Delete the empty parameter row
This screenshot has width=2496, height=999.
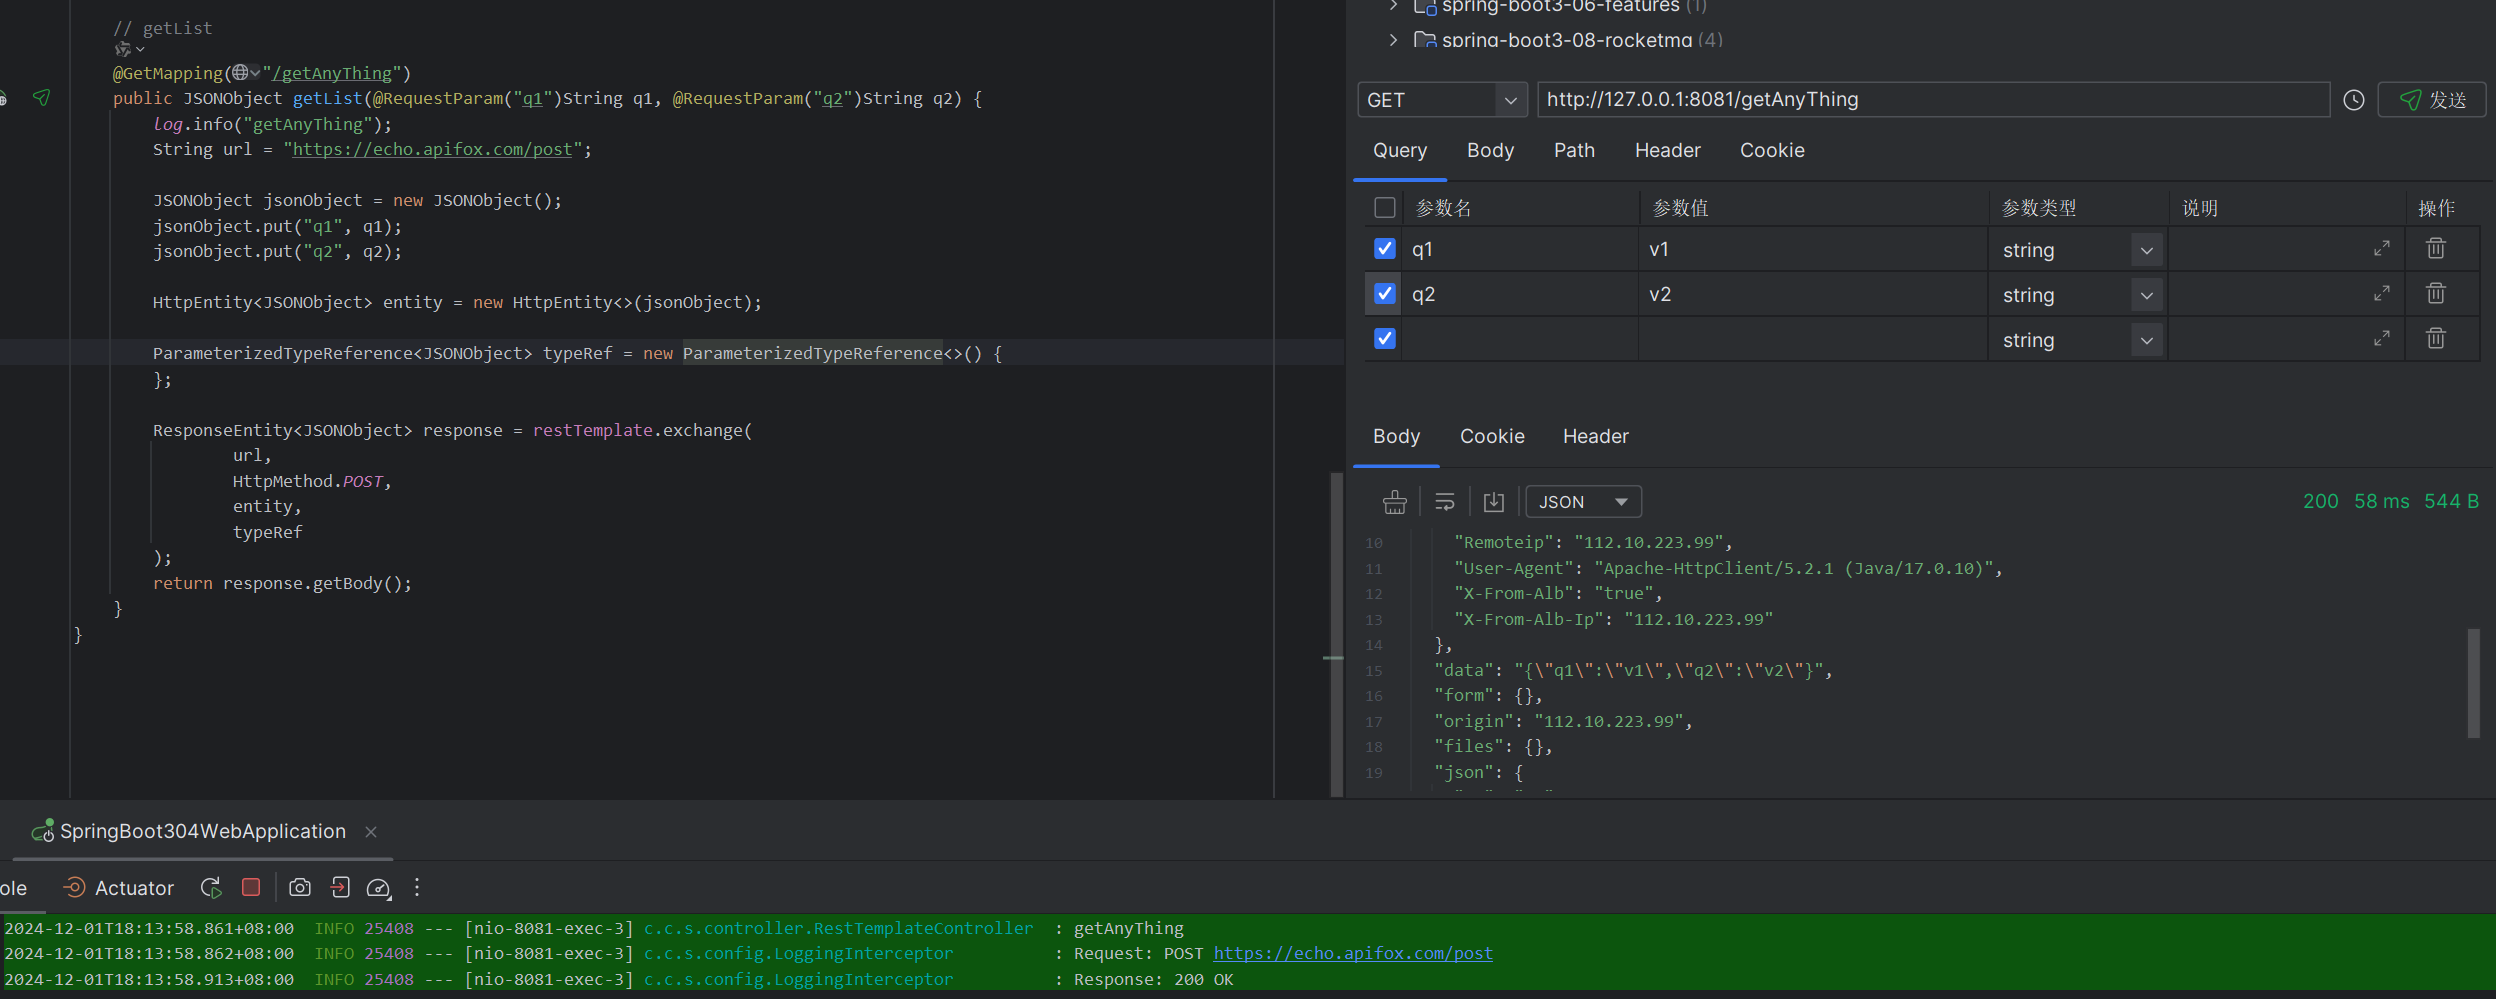coord(2436,338)
